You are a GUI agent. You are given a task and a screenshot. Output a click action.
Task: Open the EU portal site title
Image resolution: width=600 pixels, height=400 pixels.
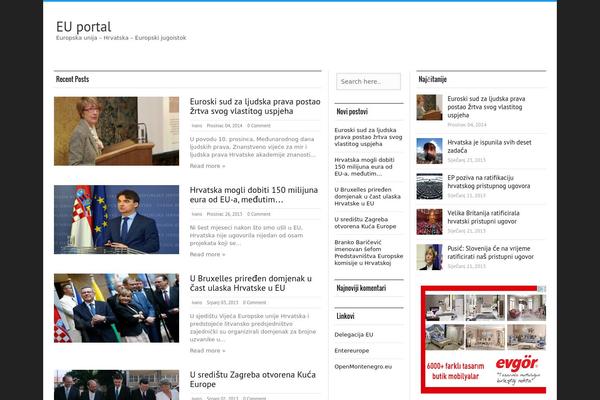tap(83, 27)
